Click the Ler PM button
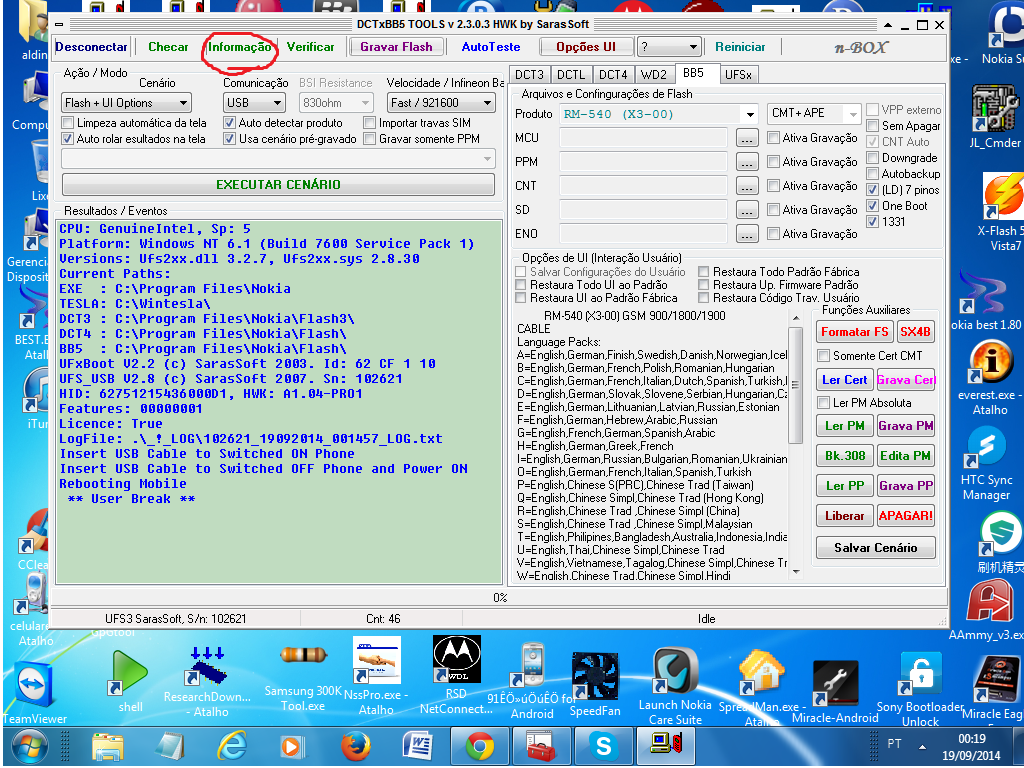This screenshot has height=768, width=1024. [x=844, y=426]
